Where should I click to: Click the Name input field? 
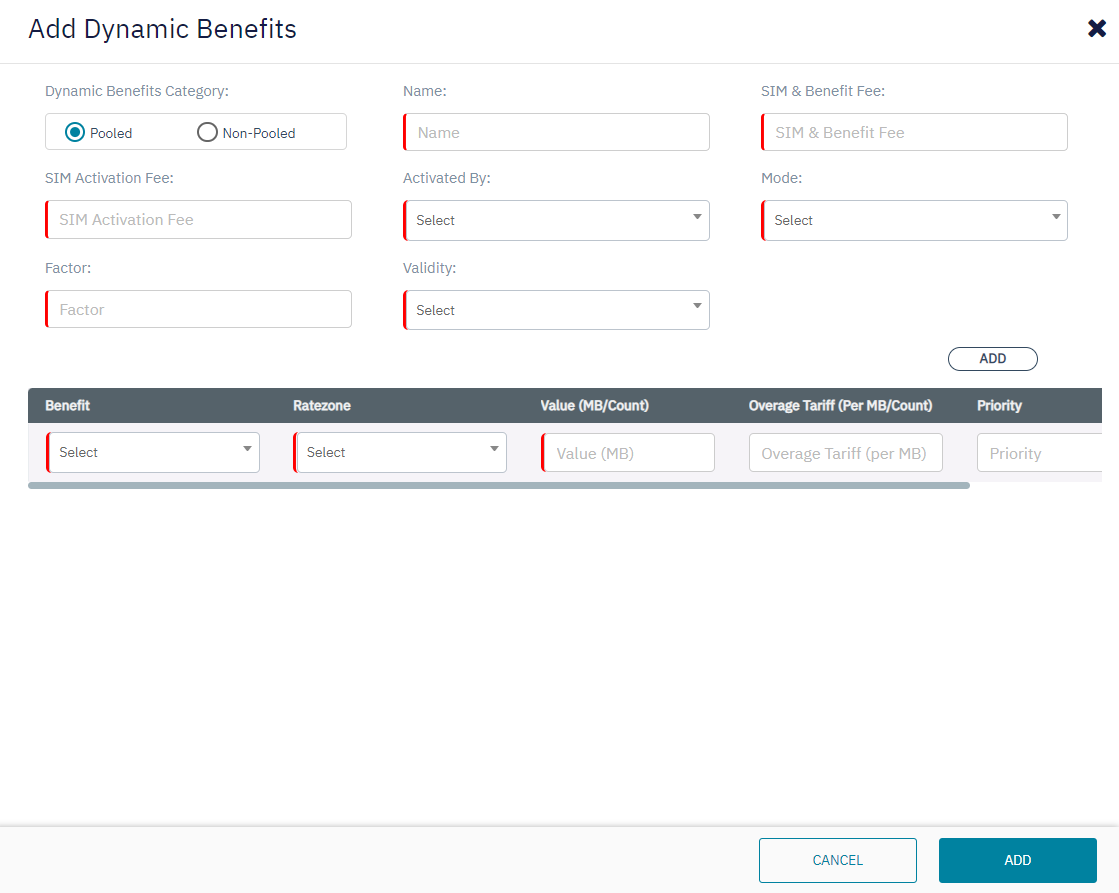556,132
